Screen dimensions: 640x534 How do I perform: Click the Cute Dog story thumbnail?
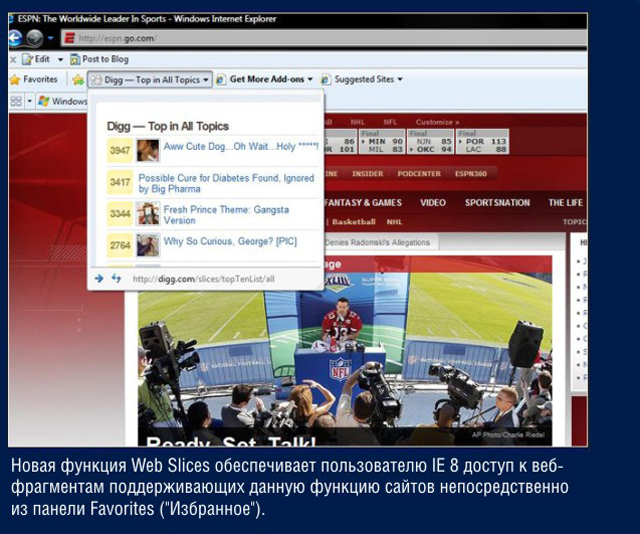[x=148, y=150]
